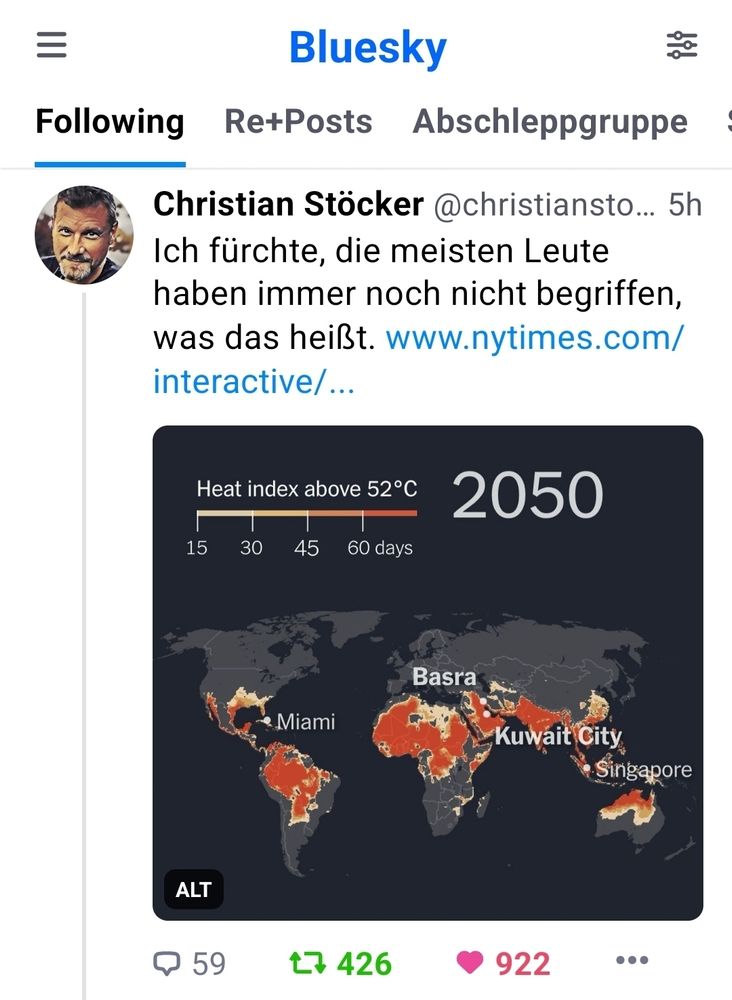Open the hamburger navigation menu

pyautogui.click(x=52, y=45)
